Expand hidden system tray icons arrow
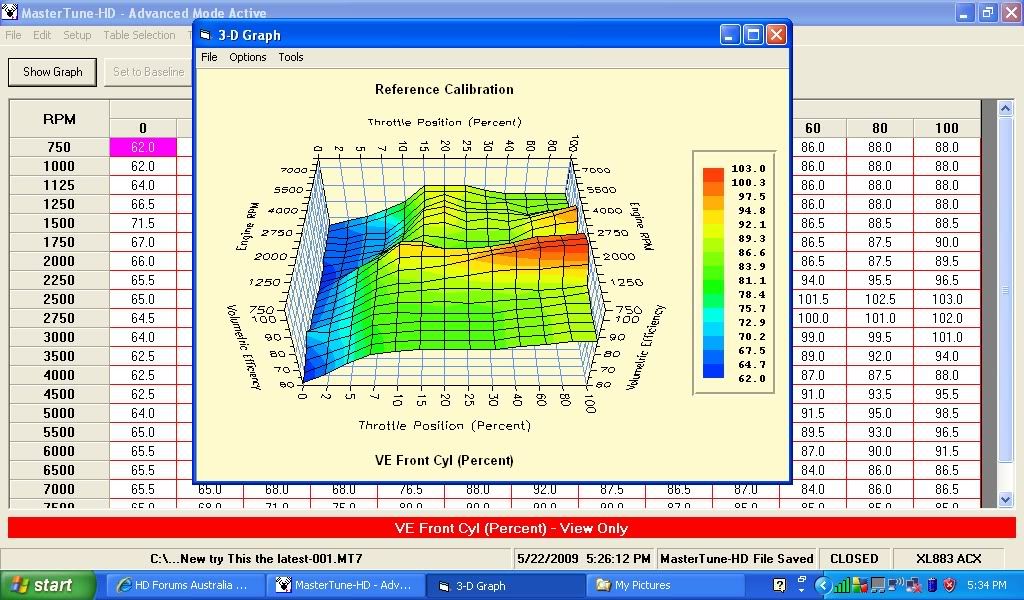The image size is (1024, 600). click(x=823, y=585)
